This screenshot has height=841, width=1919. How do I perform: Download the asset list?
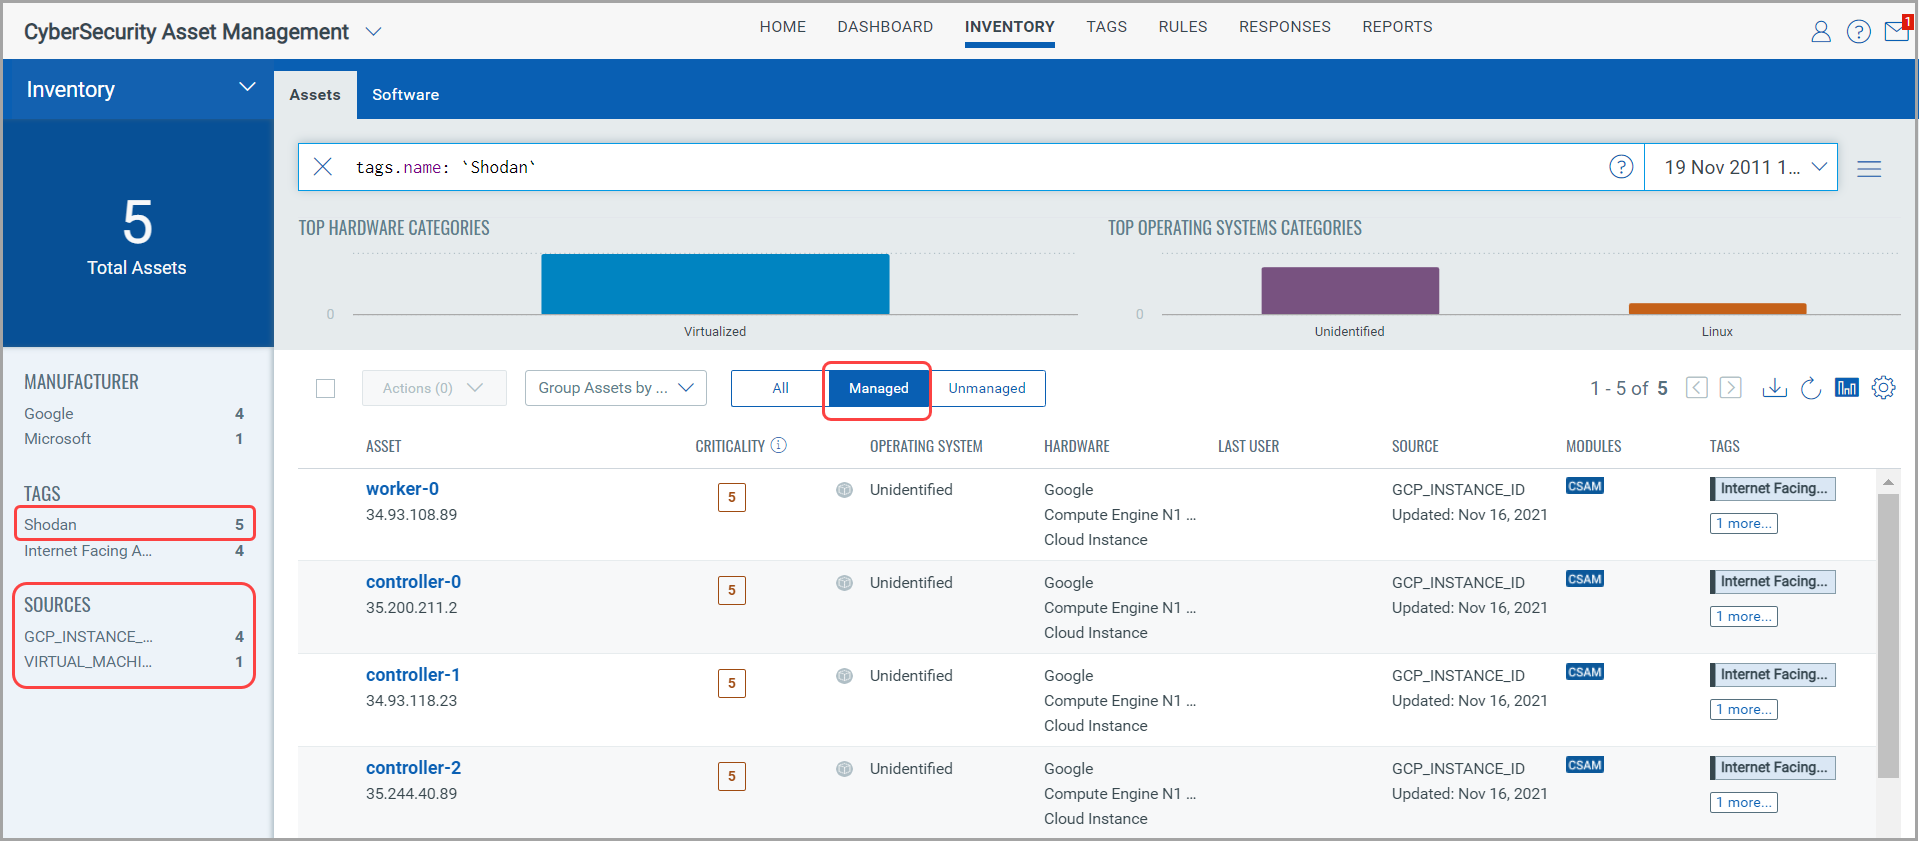(1775, 387)
